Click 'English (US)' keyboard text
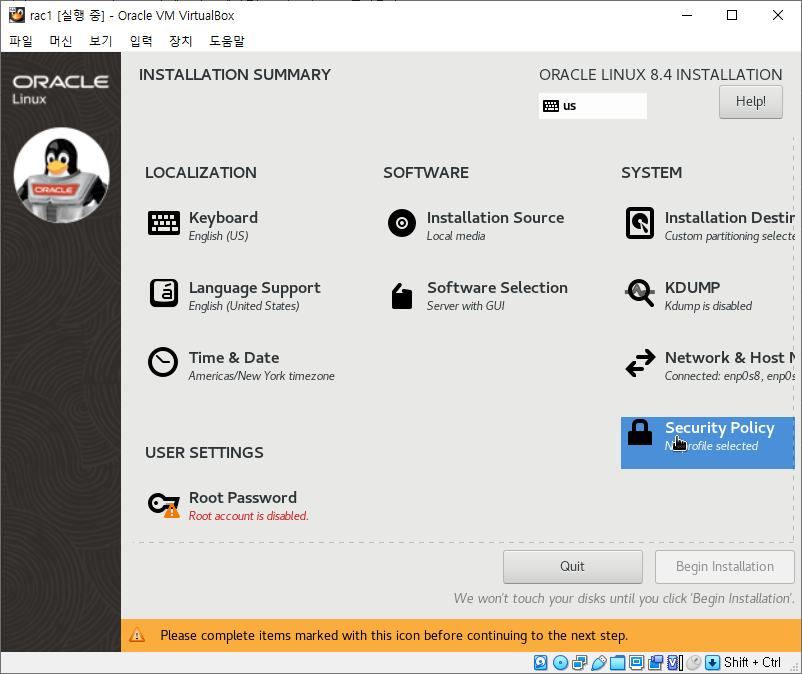 click(218, 236)
